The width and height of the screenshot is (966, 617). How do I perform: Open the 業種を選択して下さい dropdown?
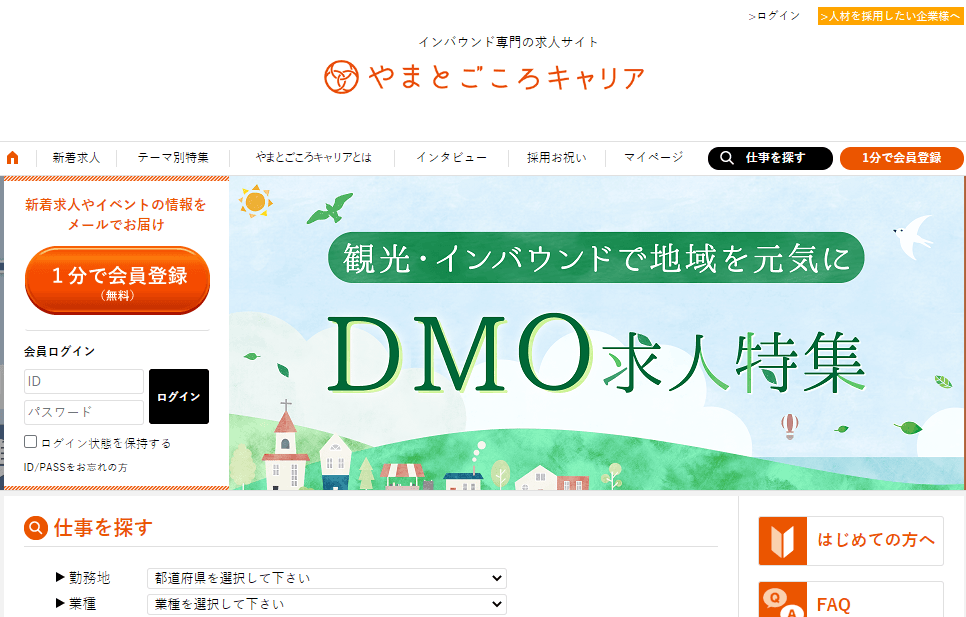(x=327, y=604)
